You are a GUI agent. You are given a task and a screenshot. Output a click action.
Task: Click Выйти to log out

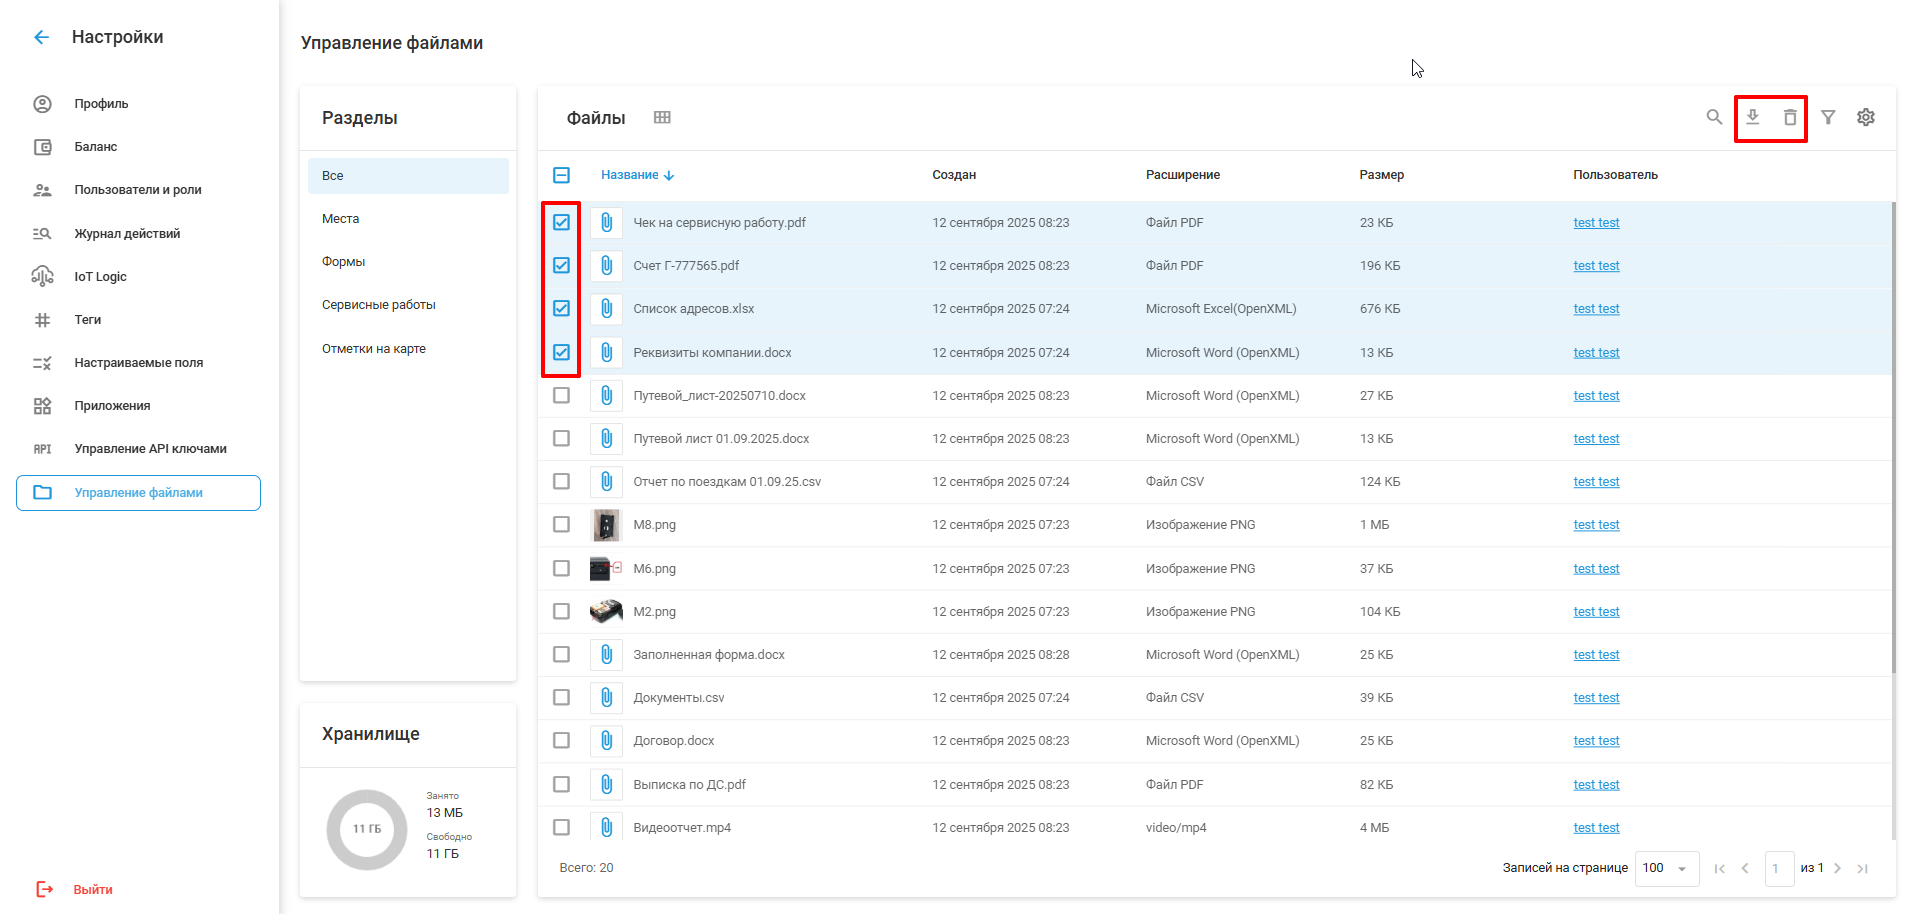coord(92,889)
